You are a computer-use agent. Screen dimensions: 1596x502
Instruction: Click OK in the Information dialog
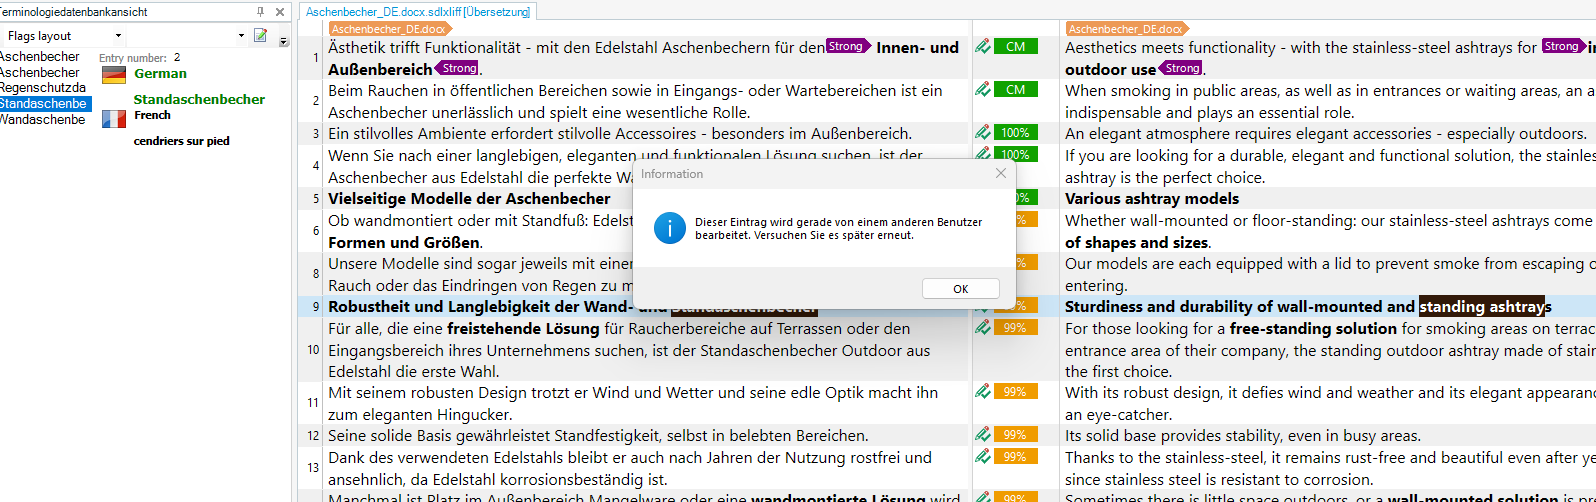pos(960,288)
